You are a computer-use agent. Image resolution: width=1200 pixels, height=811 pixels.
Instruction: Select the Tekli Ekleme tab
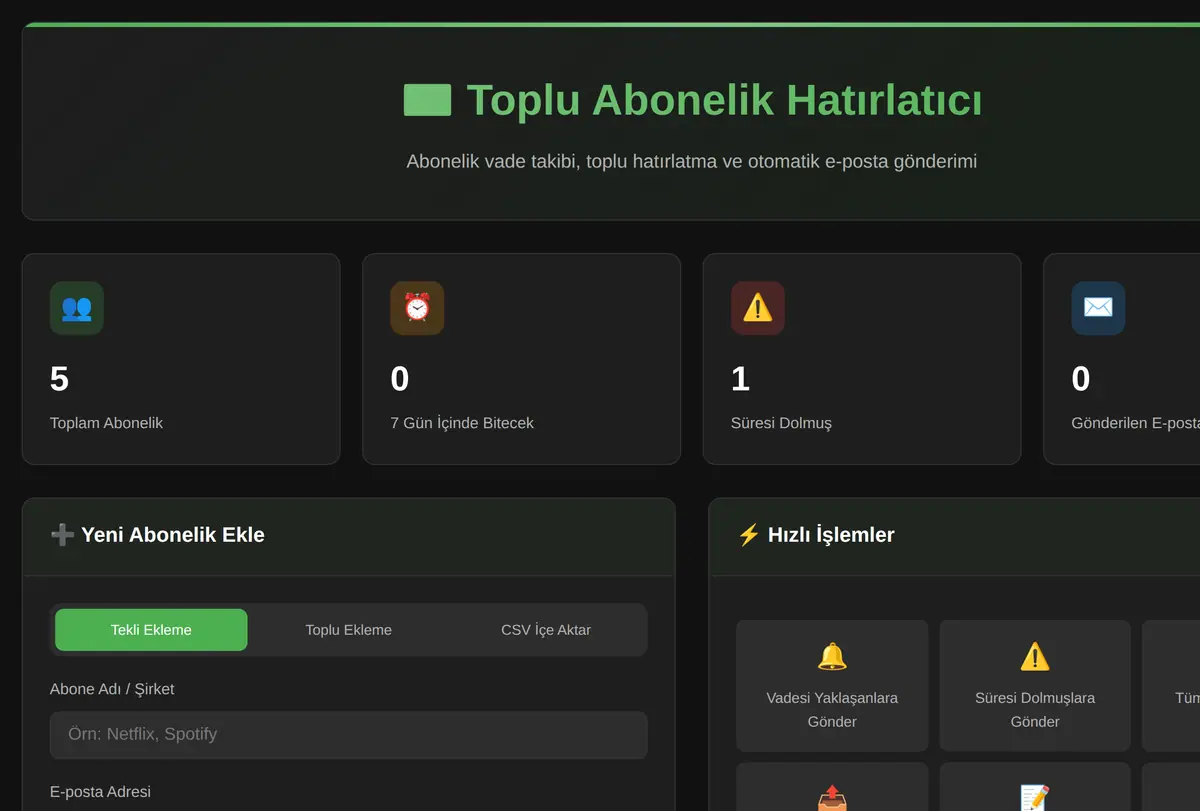tap(151, 630)
